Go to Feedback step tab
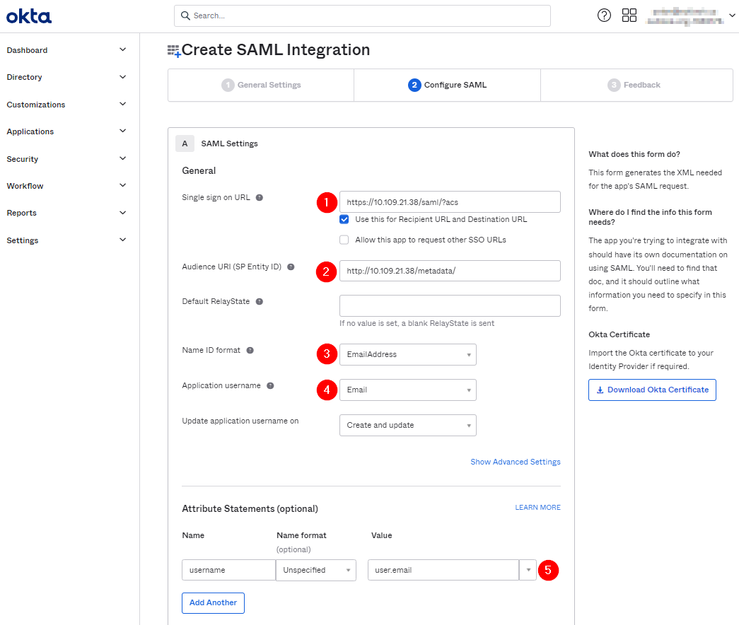This screenshot has width=739, height=625. coord(636,85)
